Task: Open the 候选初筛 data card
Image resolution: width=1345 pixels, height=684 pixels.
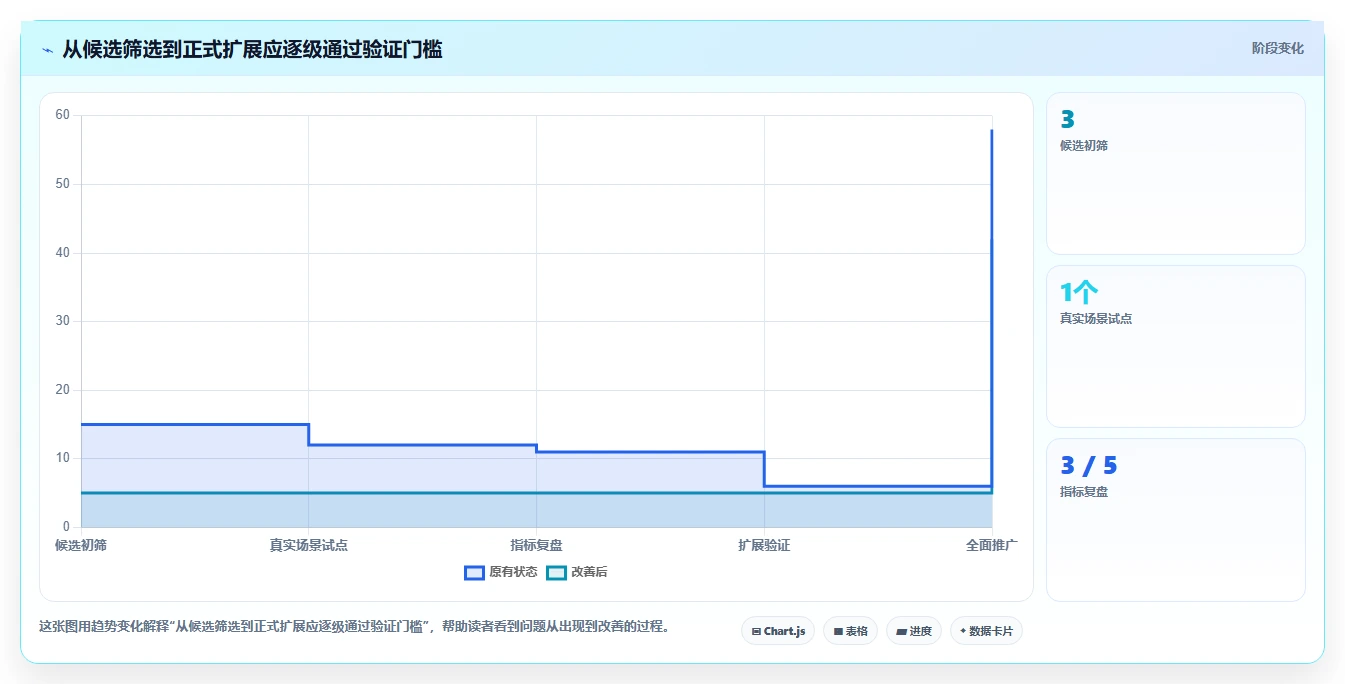Action: click(1175, 173)
